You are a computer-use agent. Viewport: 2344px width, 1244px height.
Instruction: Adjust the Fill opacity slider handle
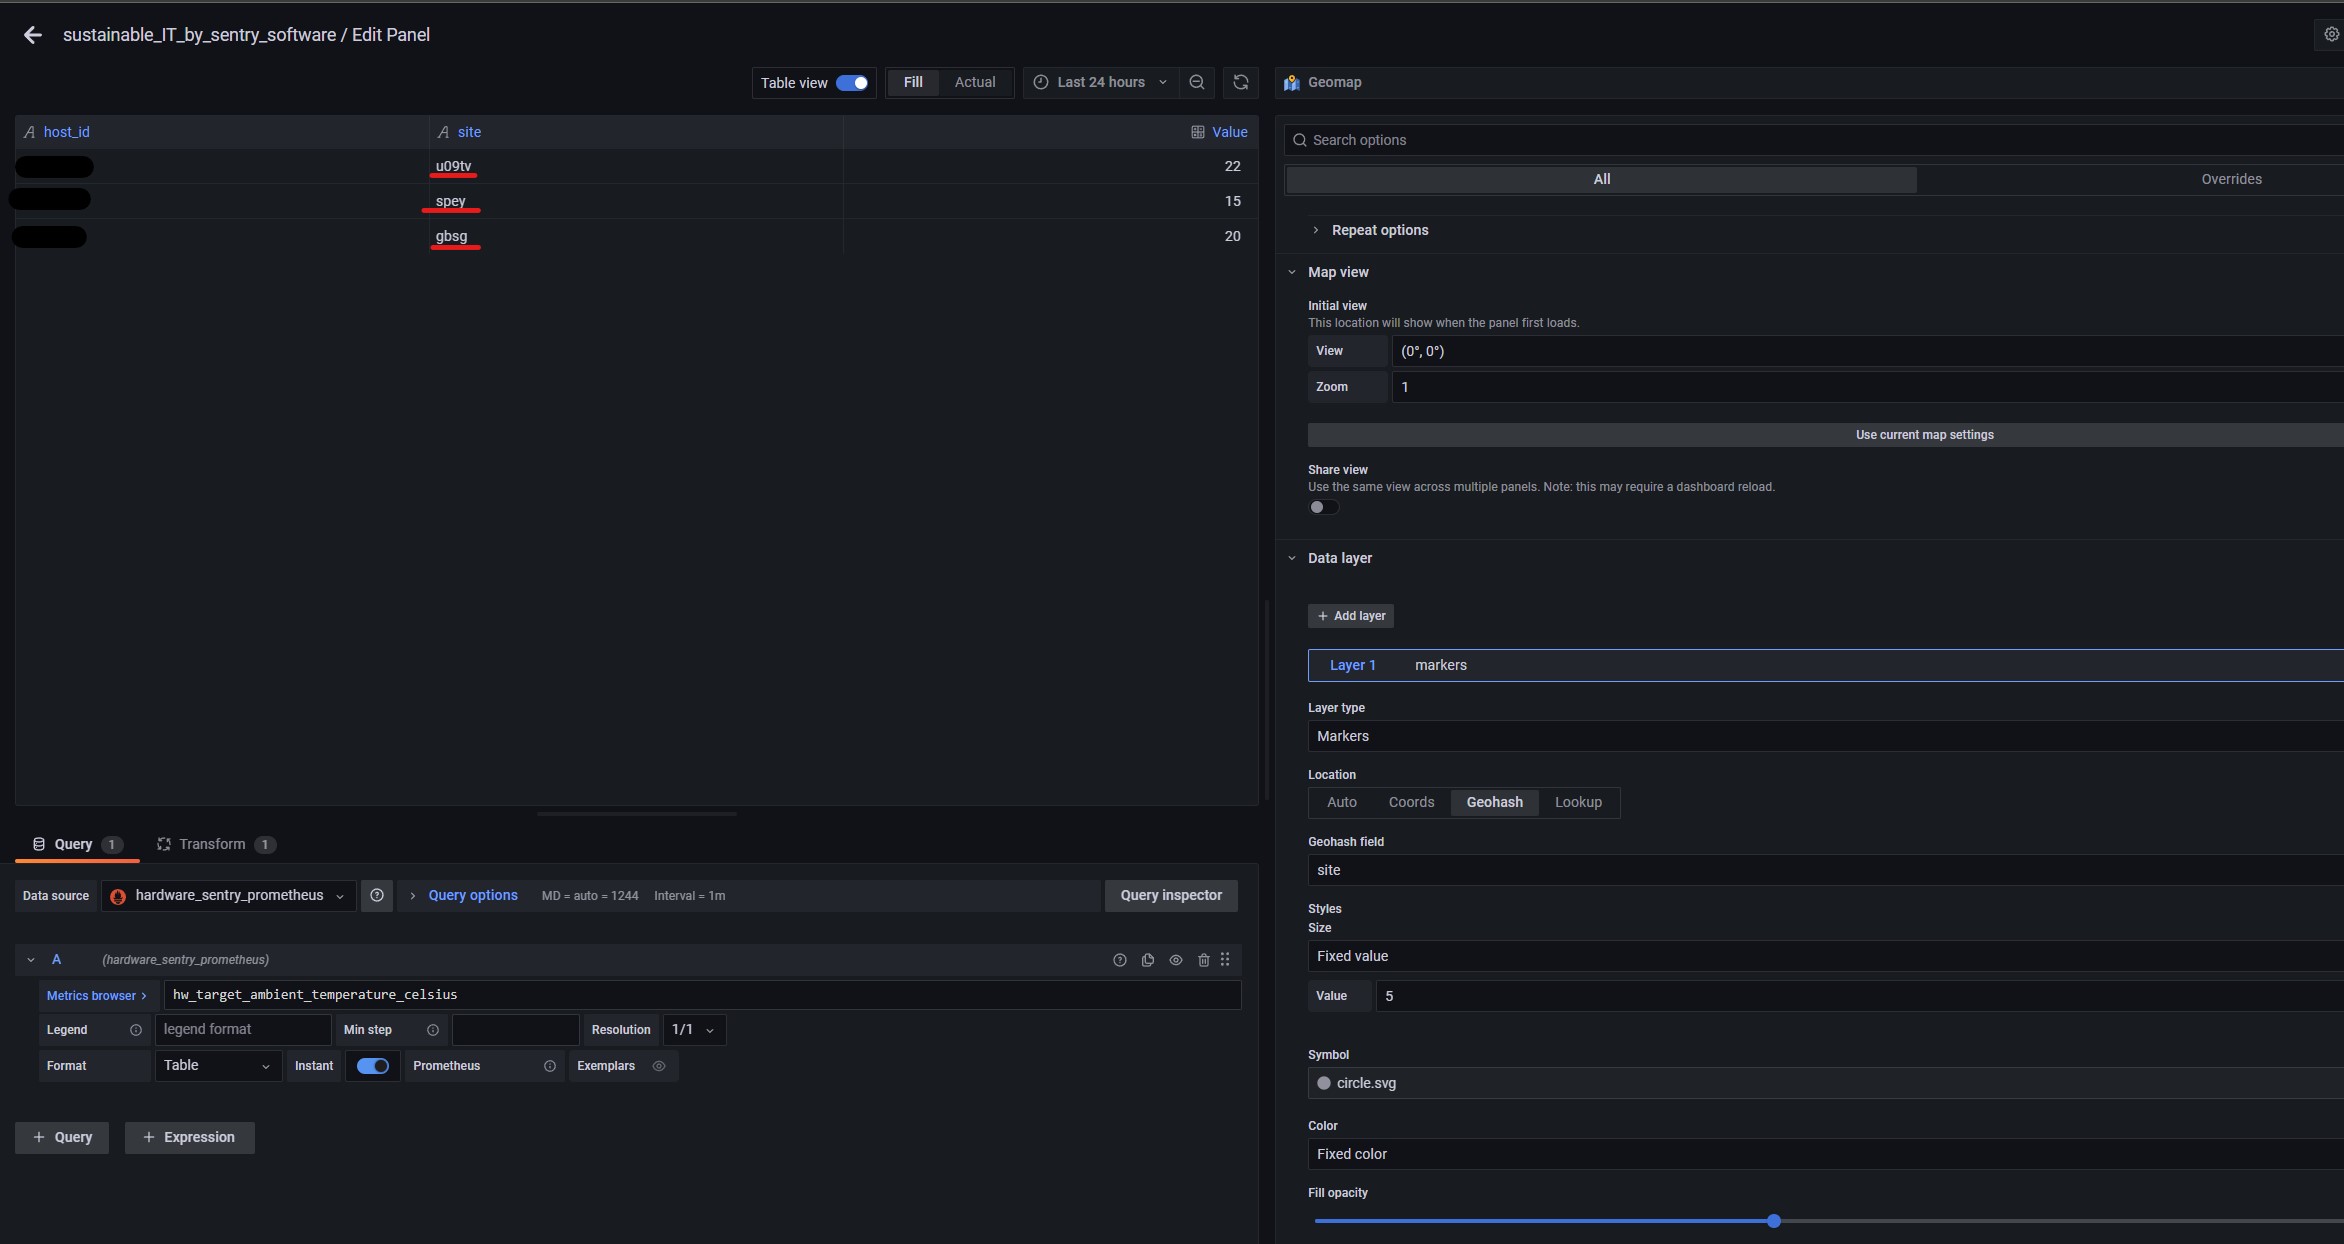1774,1221
